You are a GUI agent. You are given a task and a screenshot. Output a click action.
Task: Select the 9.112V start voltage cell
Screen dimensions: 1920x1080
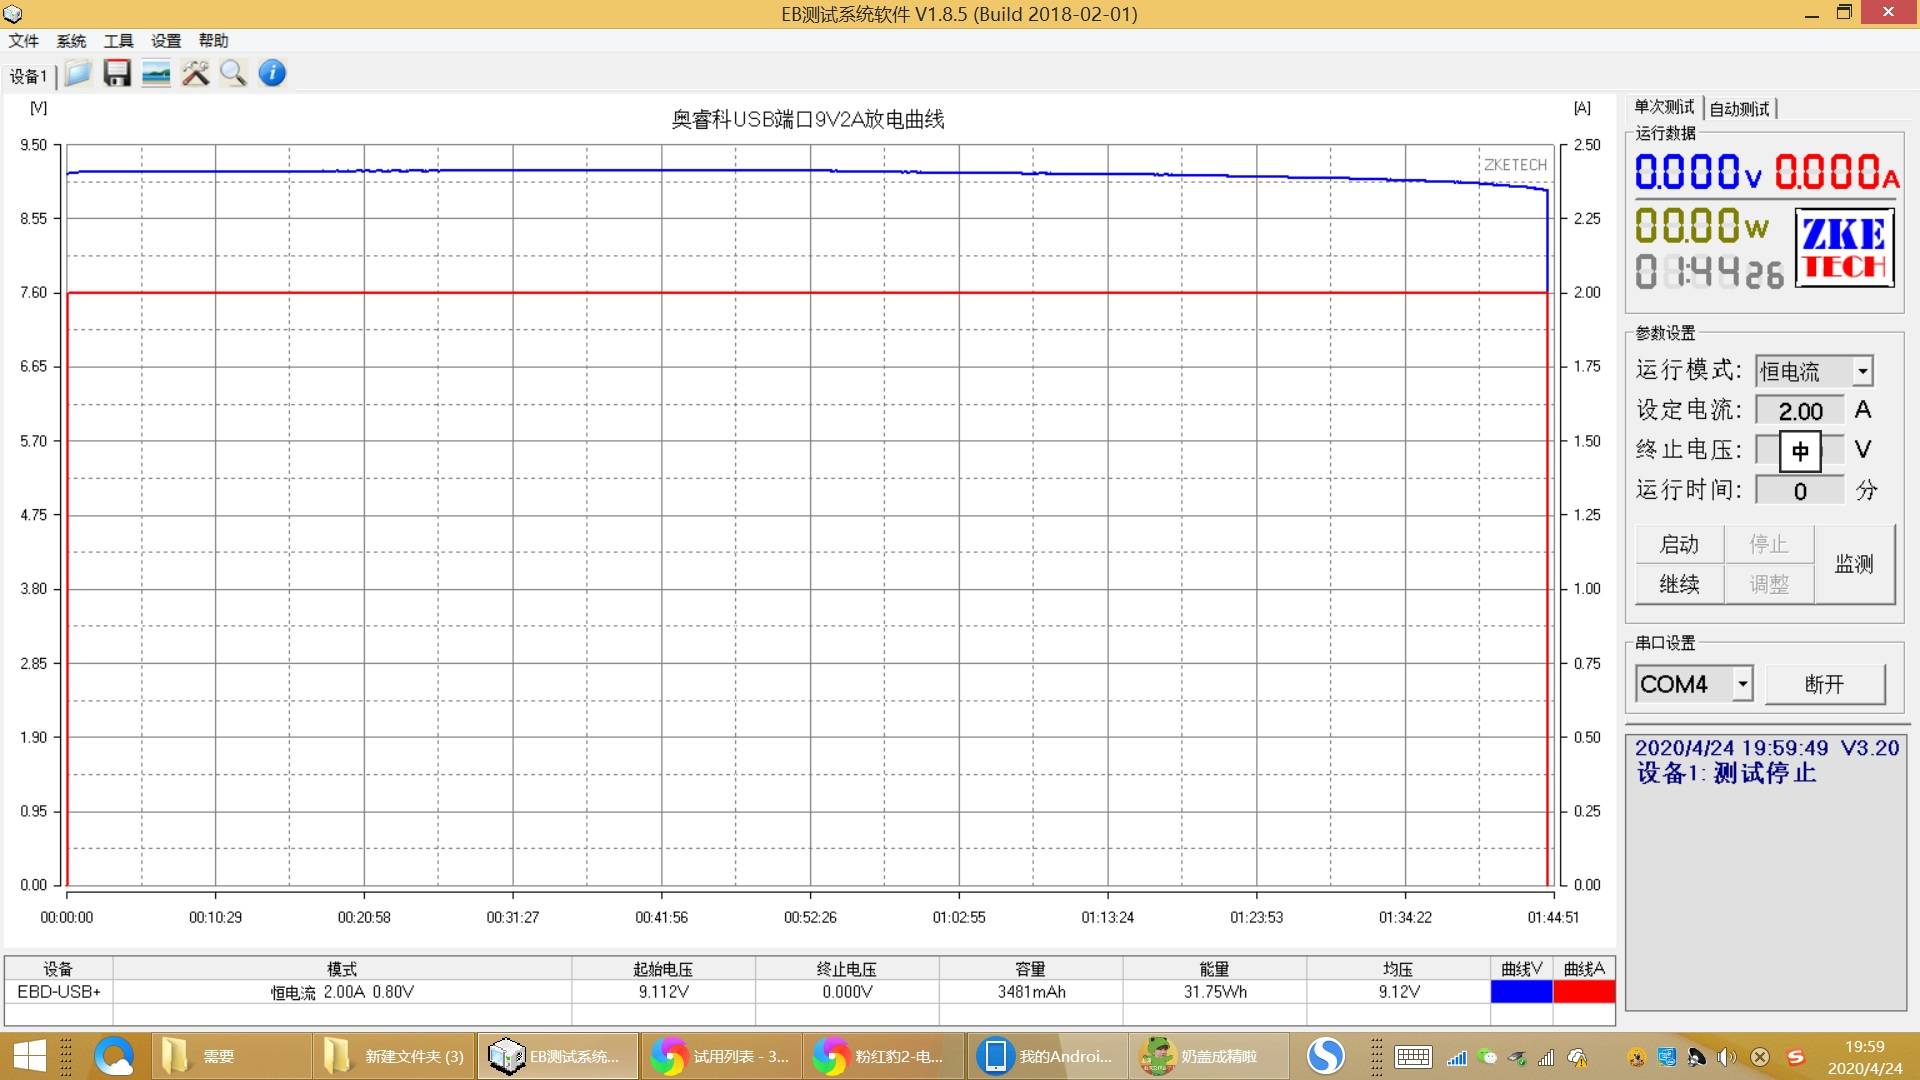(664, 992)
